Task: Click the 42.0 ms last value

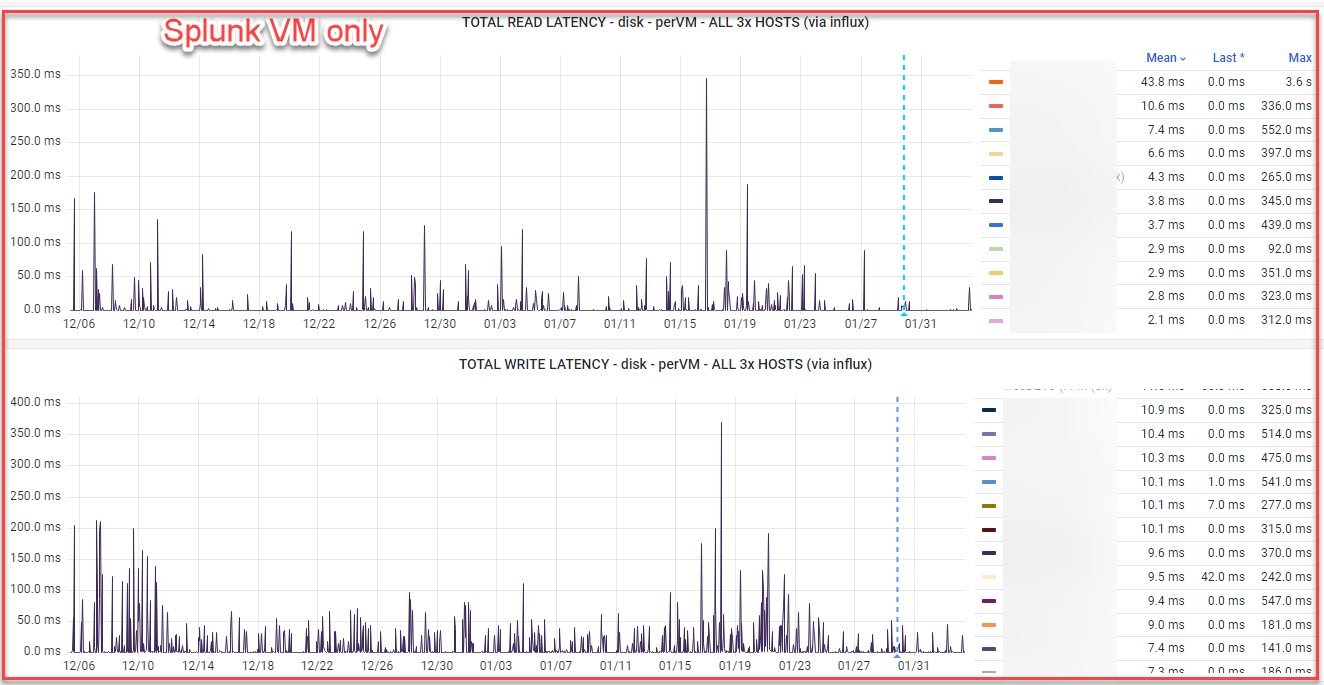Action: [x=1224, y=577]
